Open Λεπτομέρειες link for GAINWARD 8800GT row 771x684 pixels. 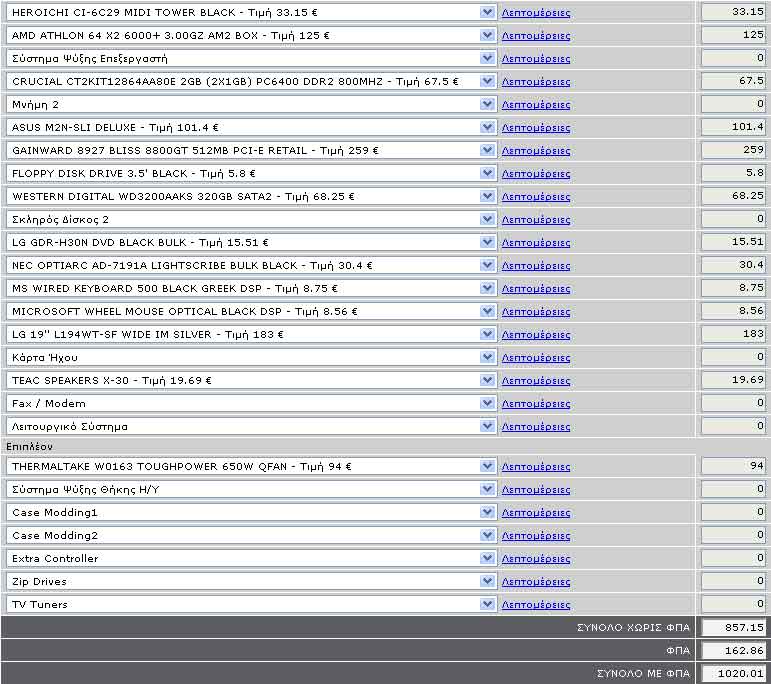pyautogui.click(x=536, y=151)
